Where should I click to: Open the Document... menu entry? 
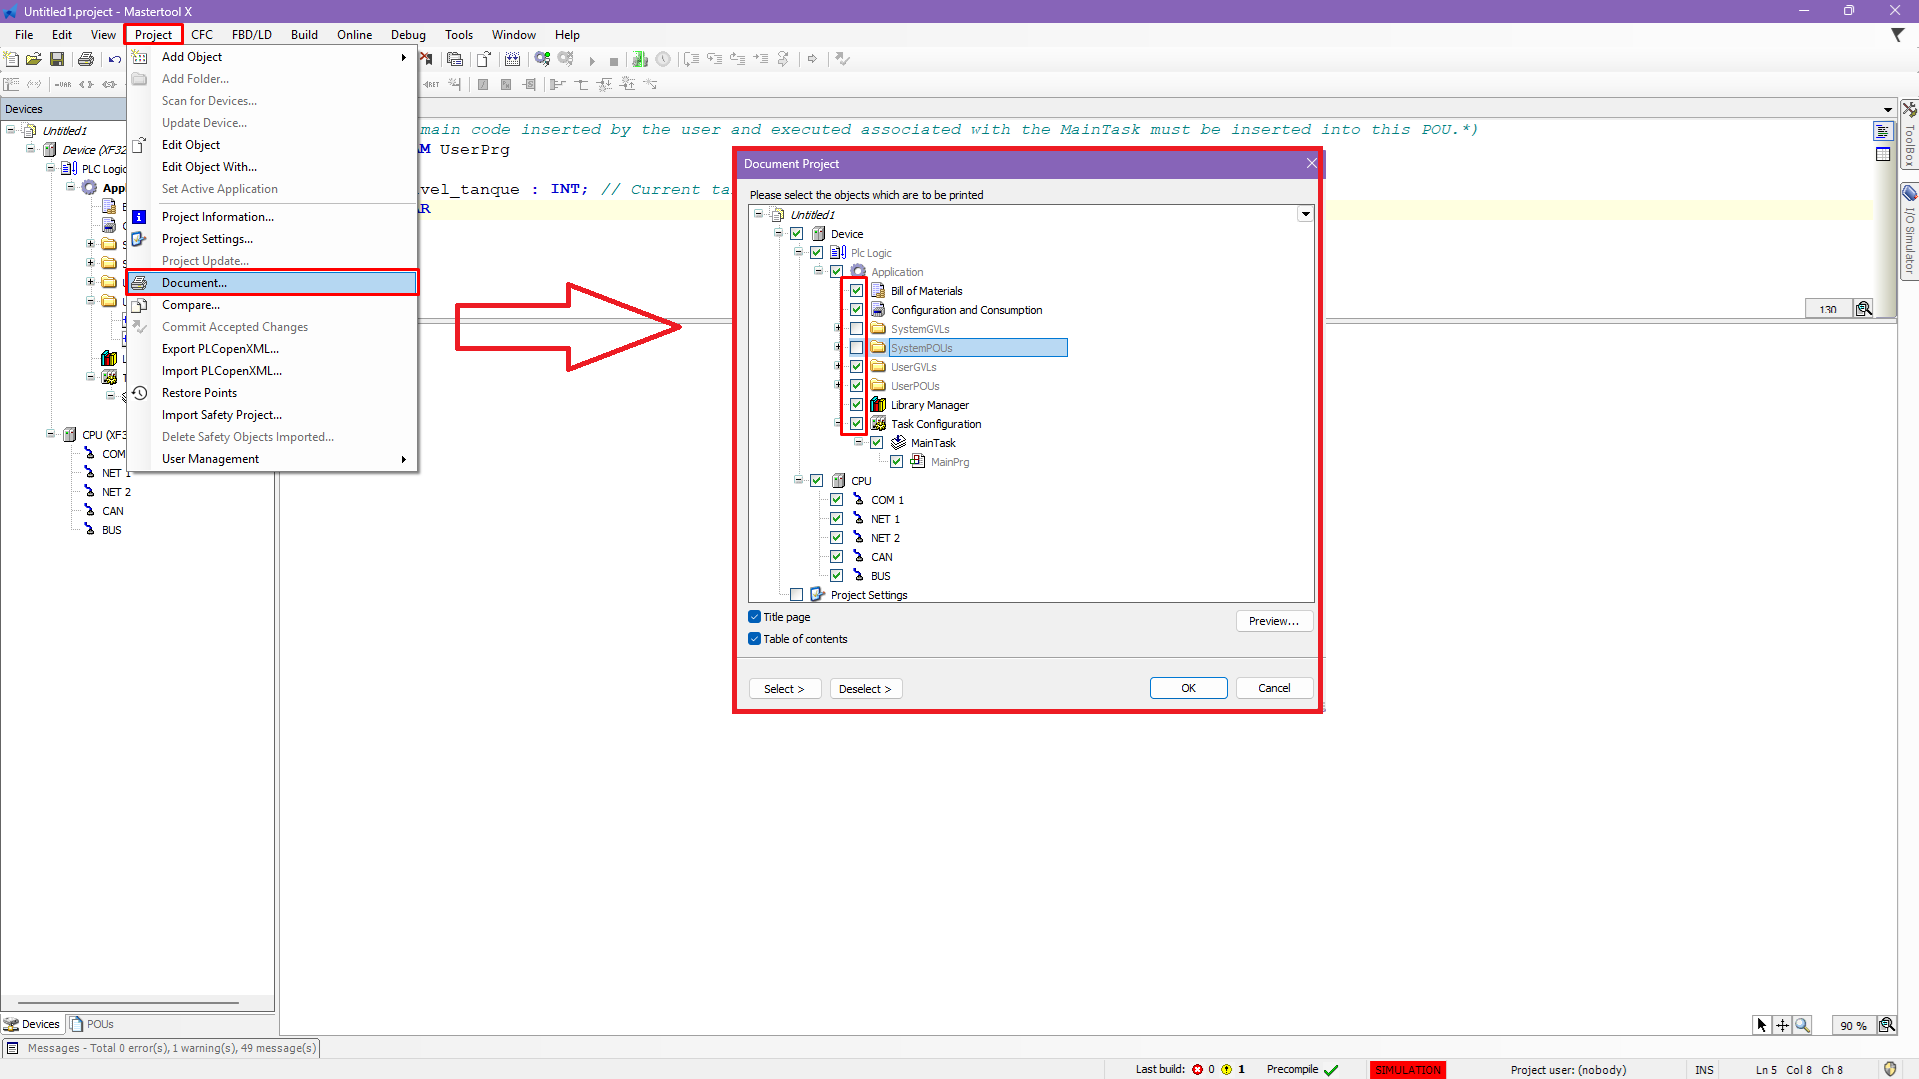click(x=194, y=283)
